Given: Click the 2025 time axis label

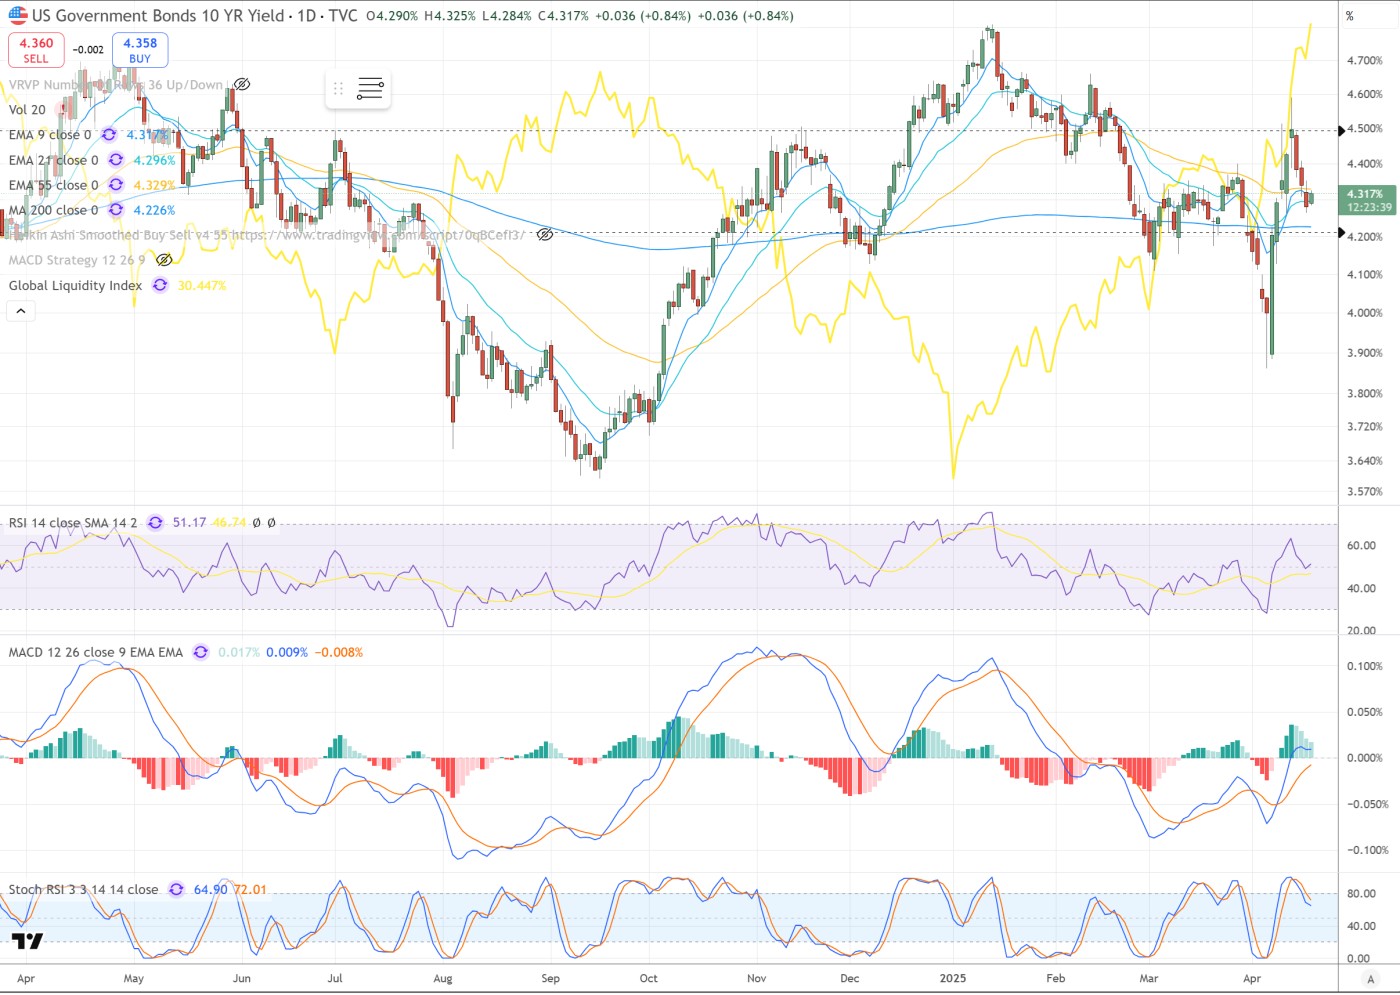Looking at the screenshot, I should pos(953,978).
